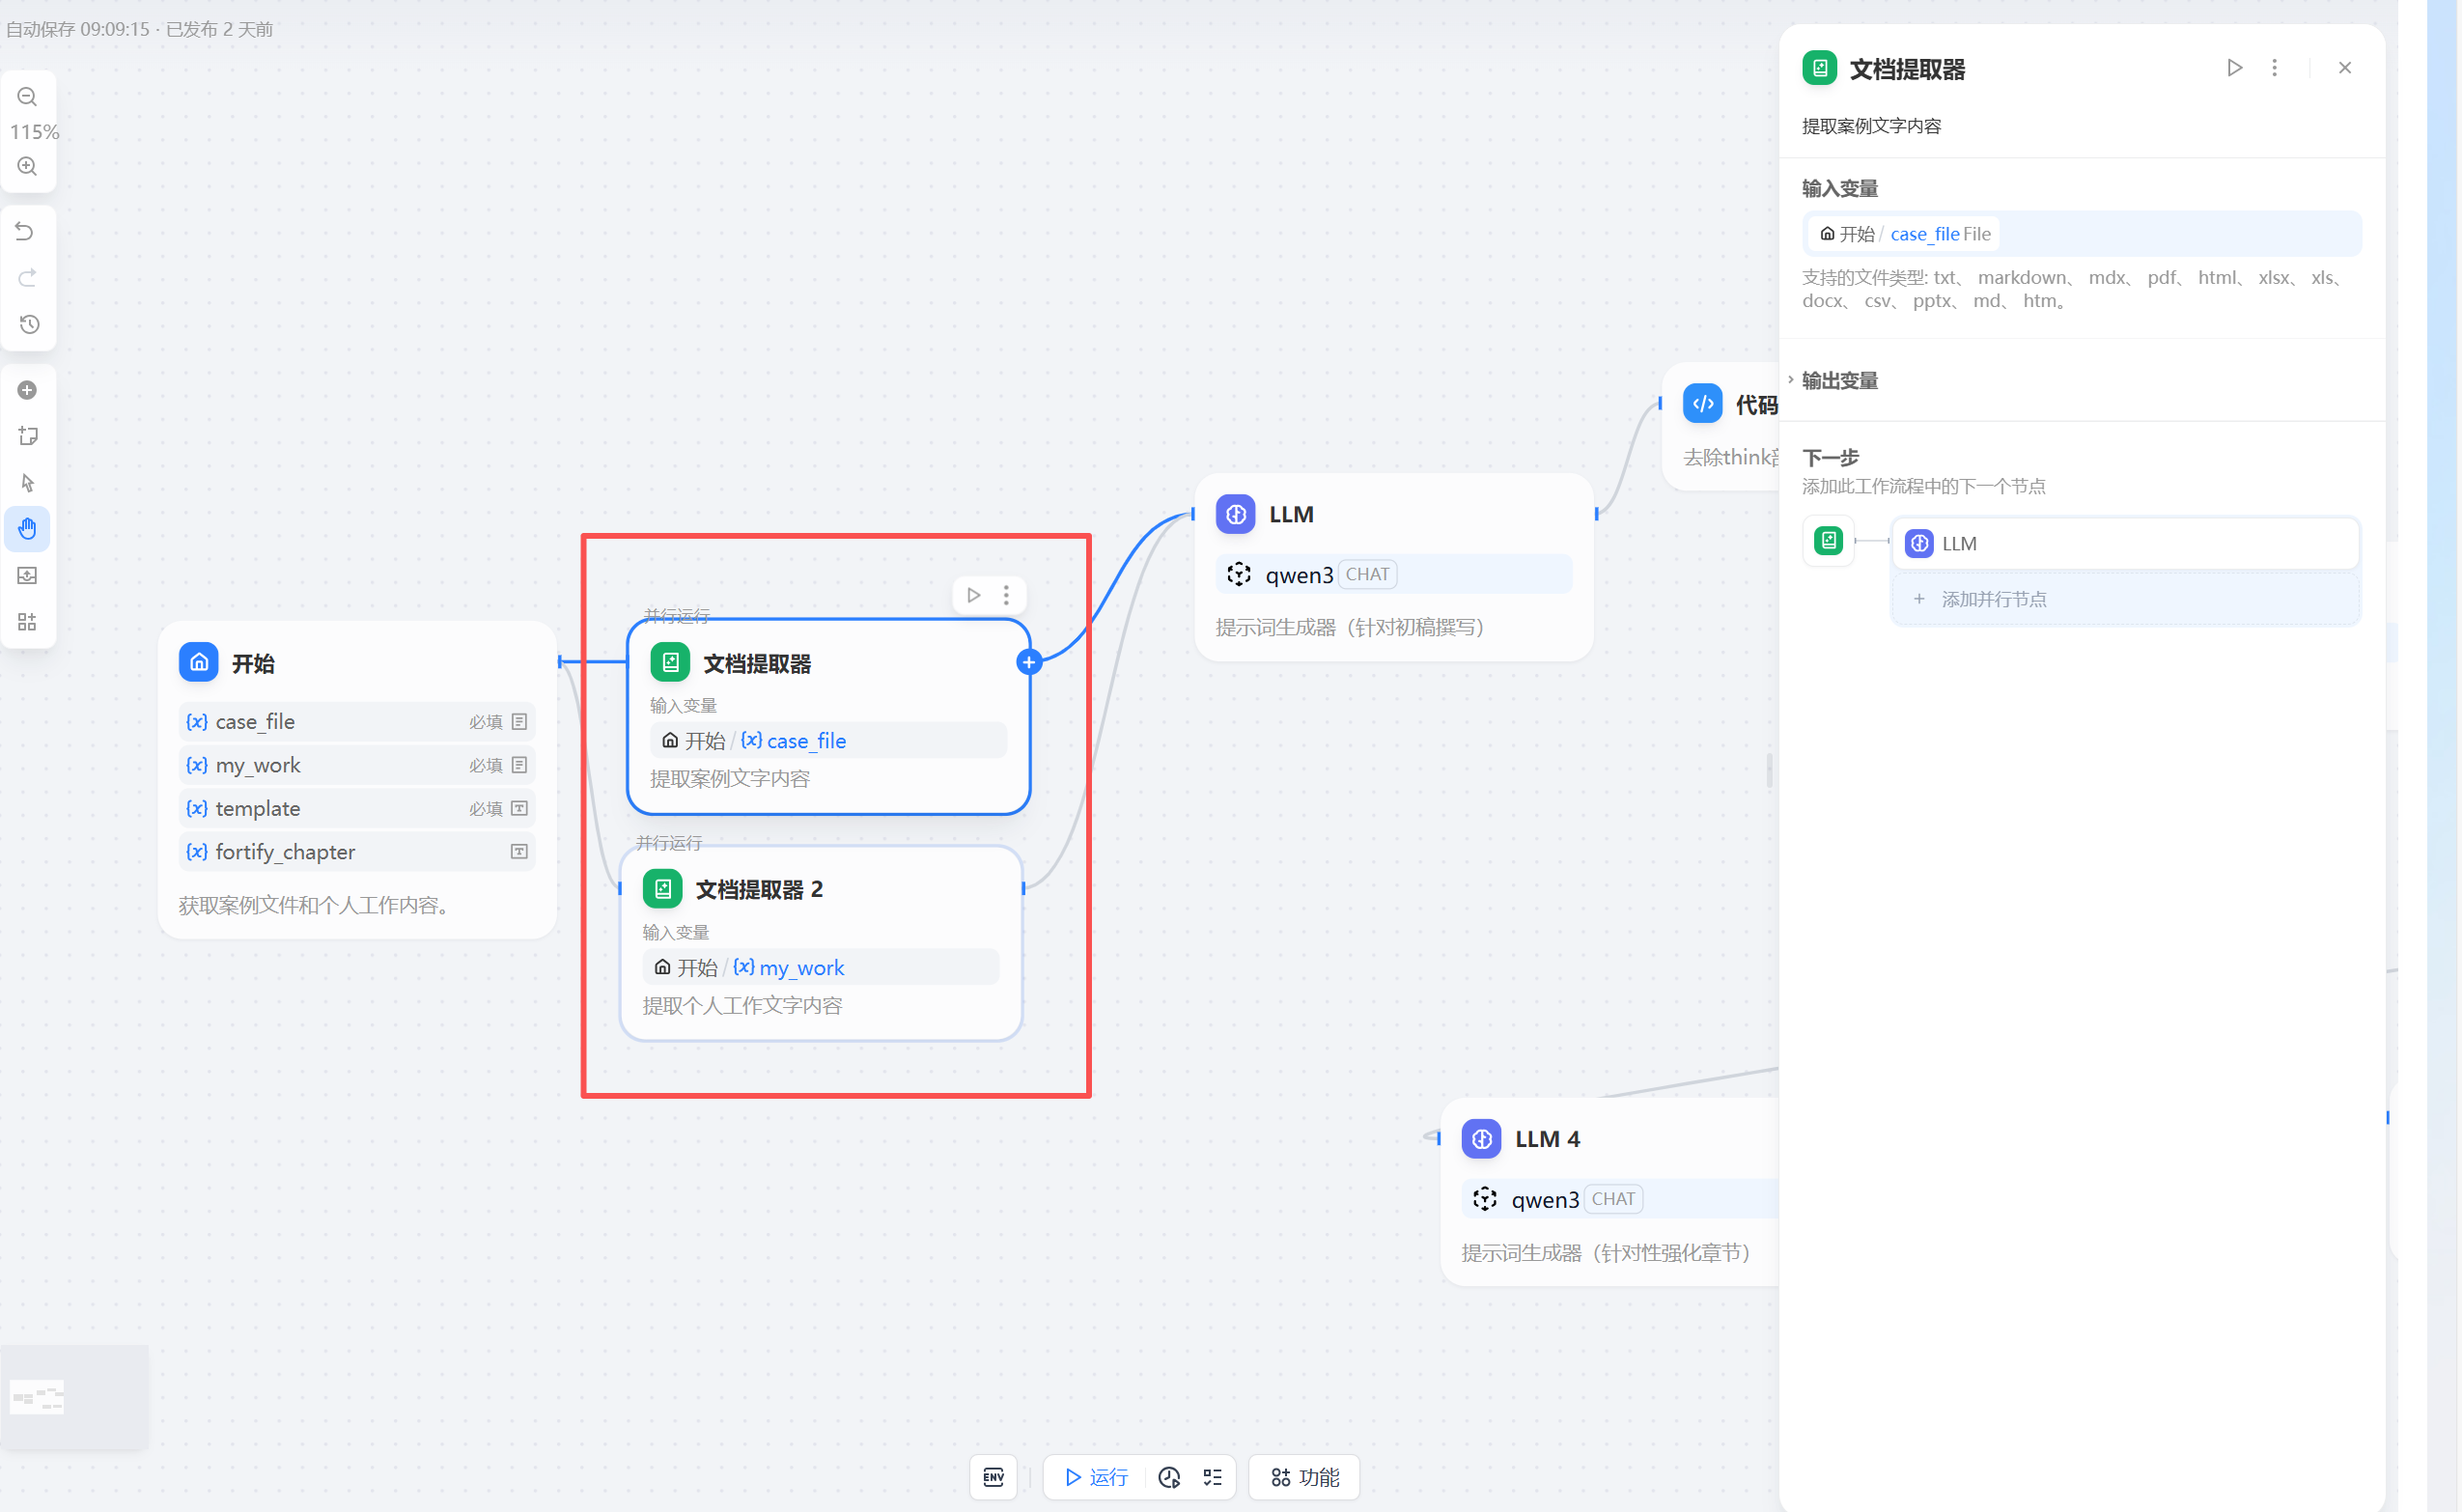
Task: Click the 运行 run button
Action: point(1097,1477)
